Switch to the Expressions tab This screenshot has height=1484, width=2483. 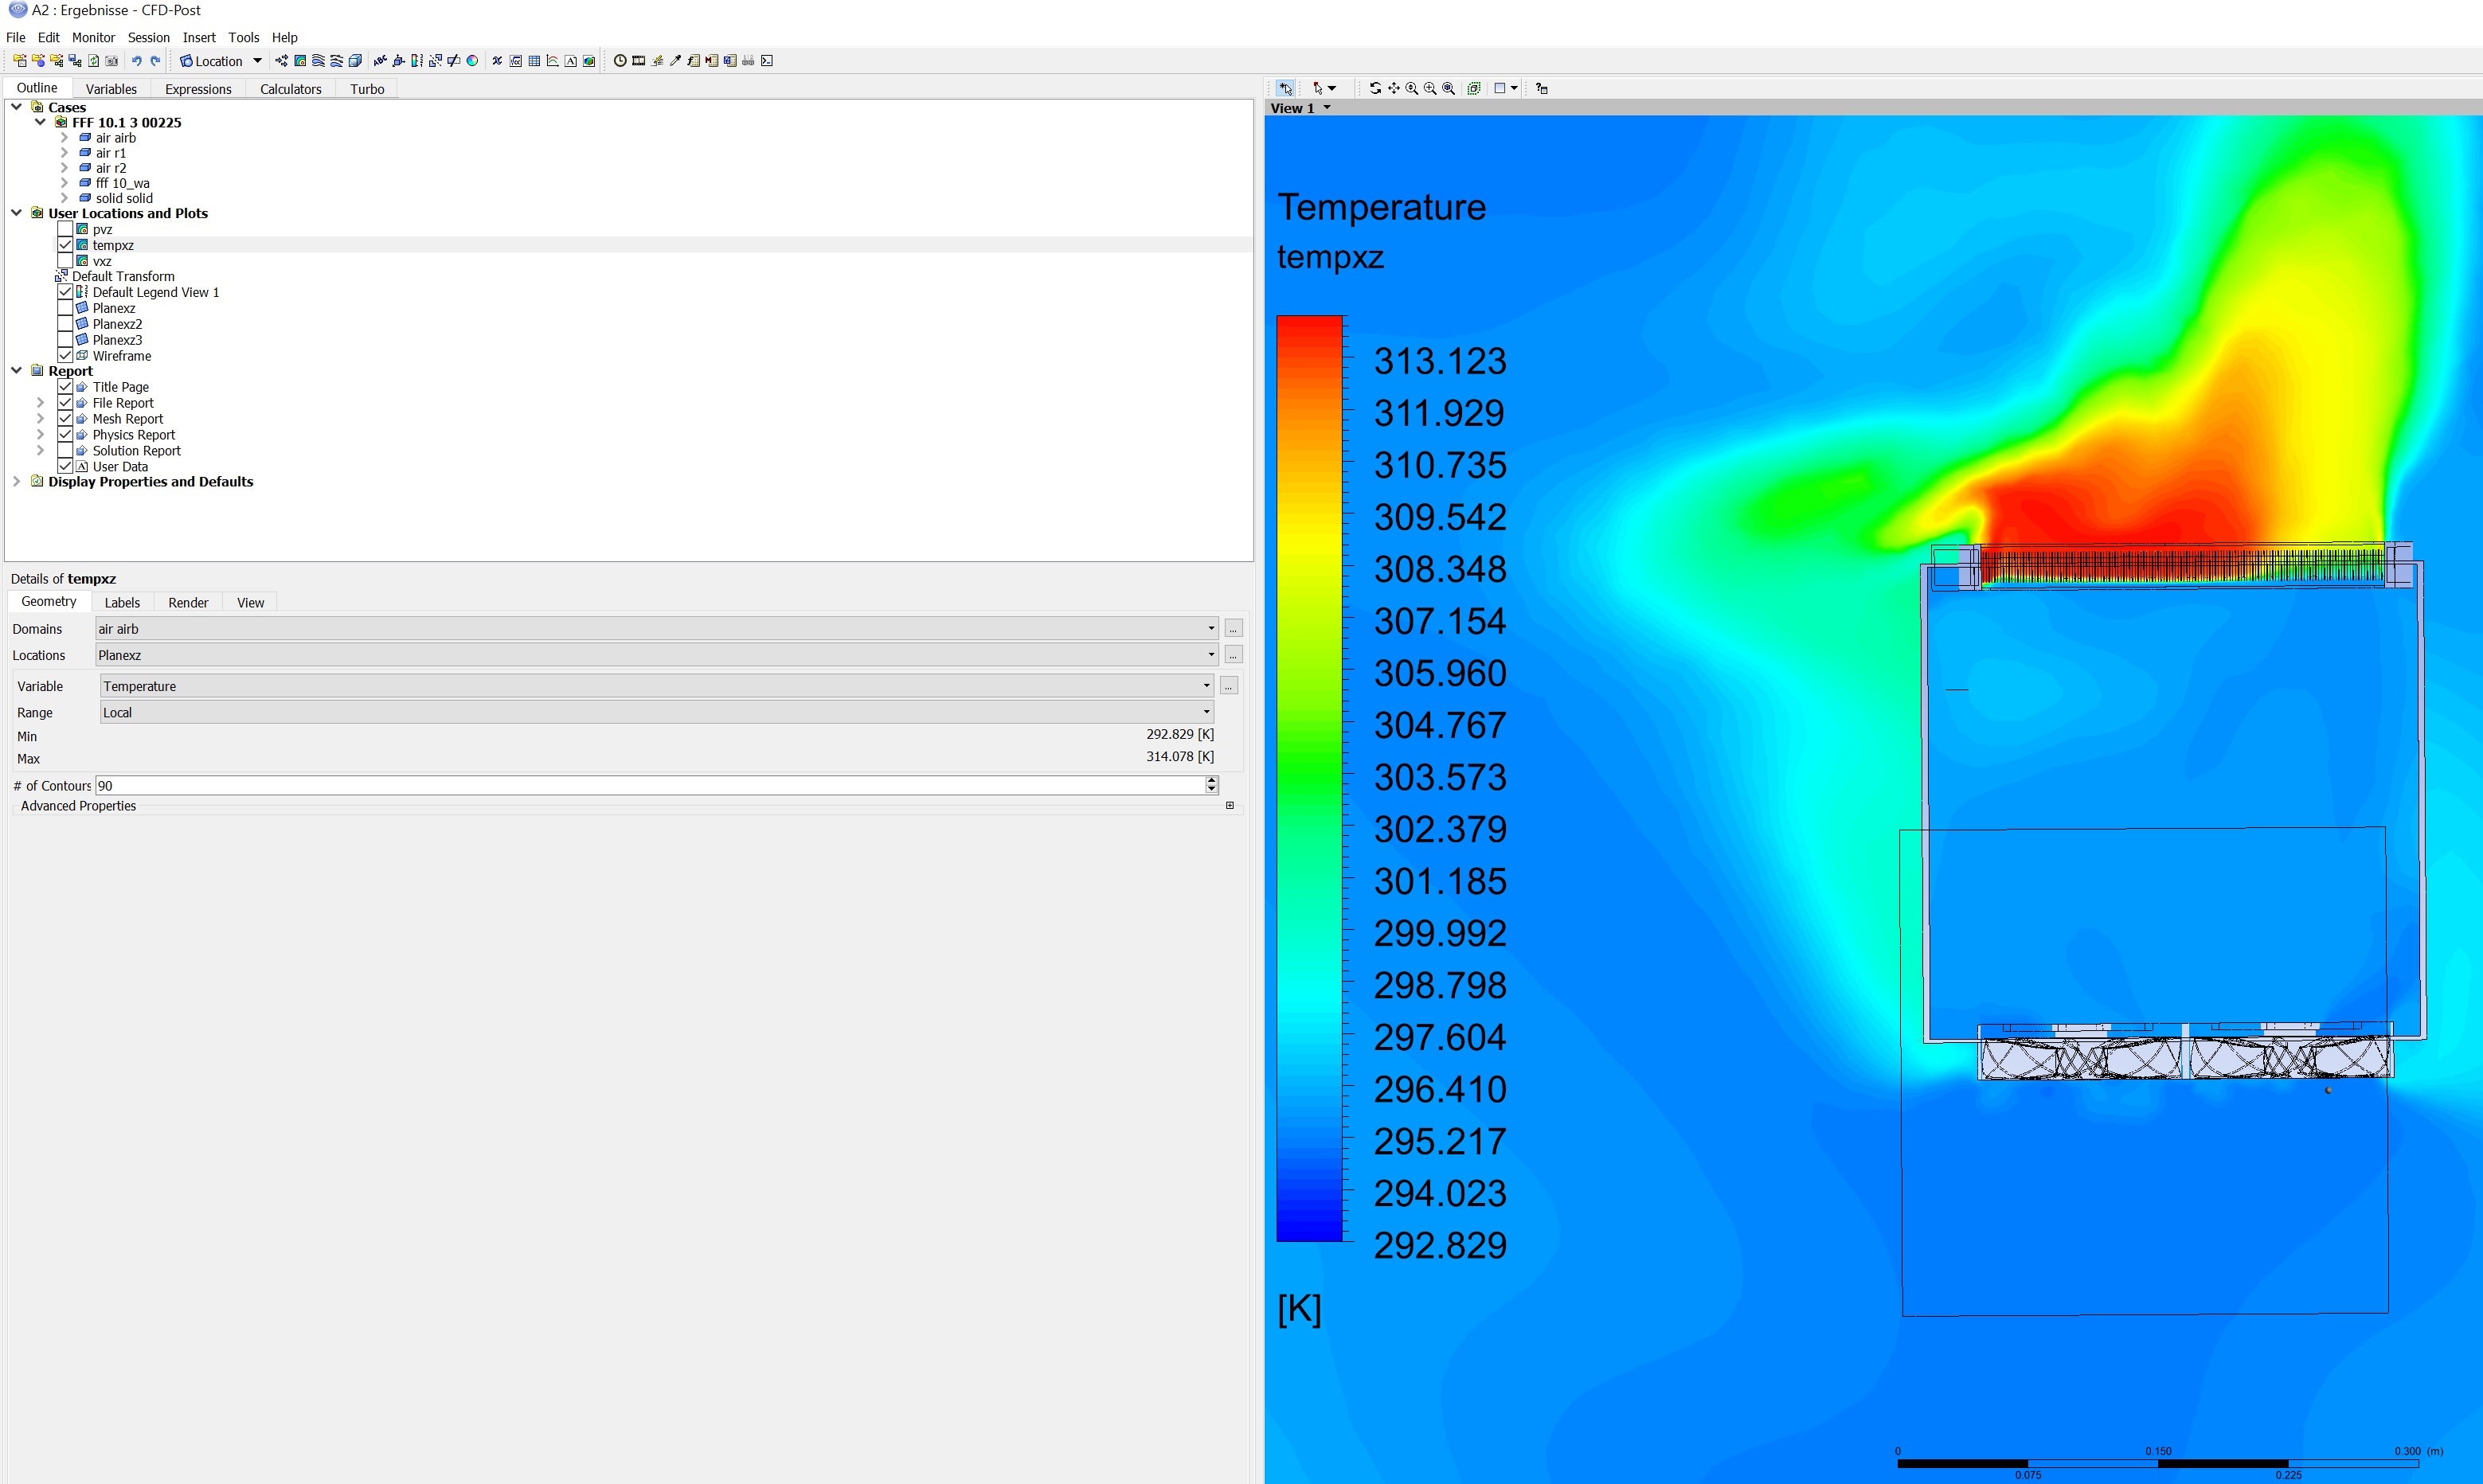pyautogui.click(x=198, y=89)
